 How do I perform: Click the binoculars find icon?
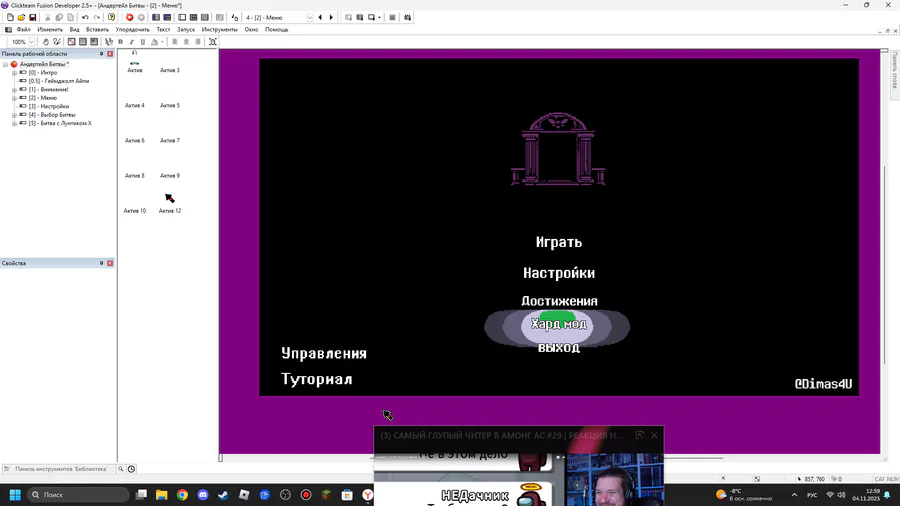(408, 17)
